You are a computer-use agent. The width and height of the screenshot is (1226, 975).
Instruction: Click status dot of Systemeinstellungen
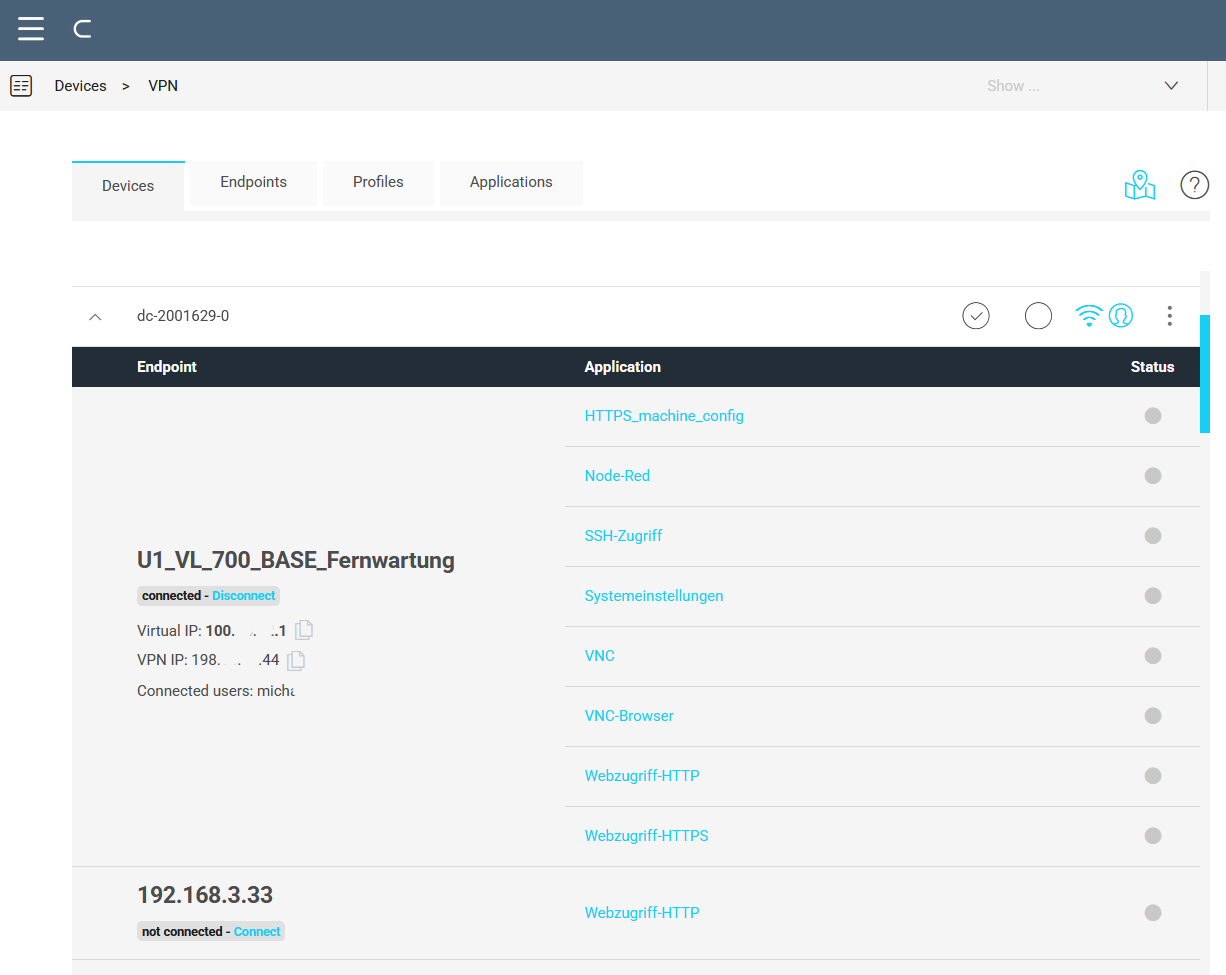tap(1153, 596)
